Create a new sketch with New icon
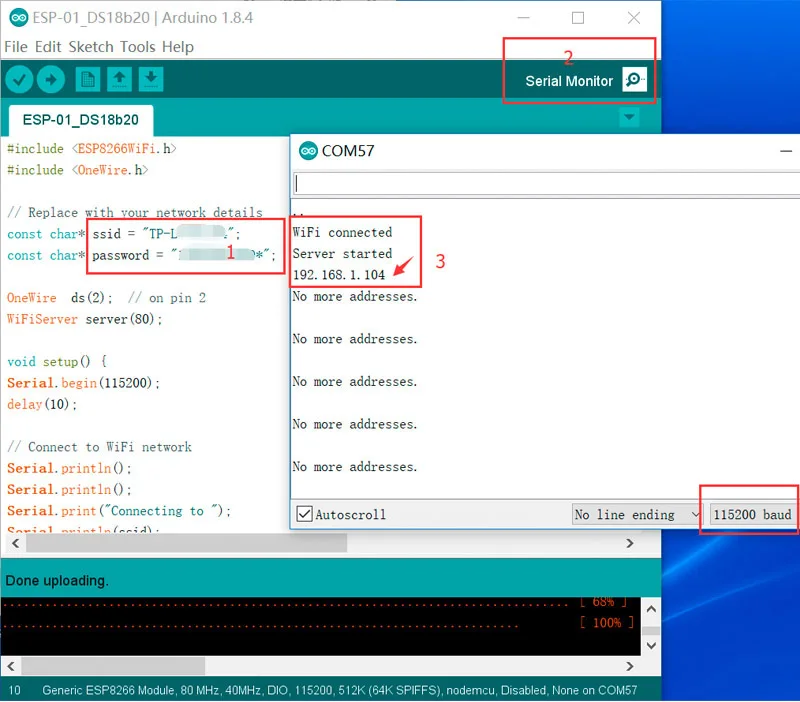Image resolution: width=800 pixels, height=702 pixels. pos(88,80)
